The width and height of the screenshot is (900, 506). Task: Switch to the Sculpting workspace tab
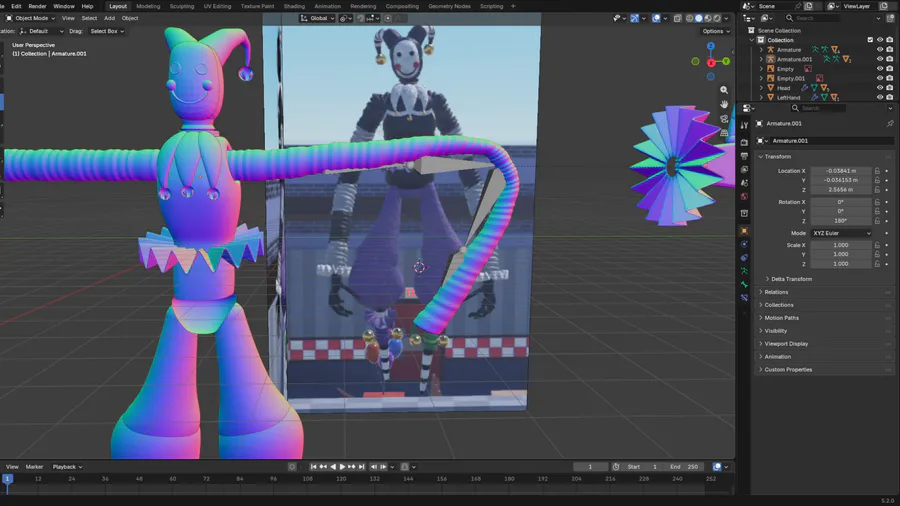[x=181, y=6]
